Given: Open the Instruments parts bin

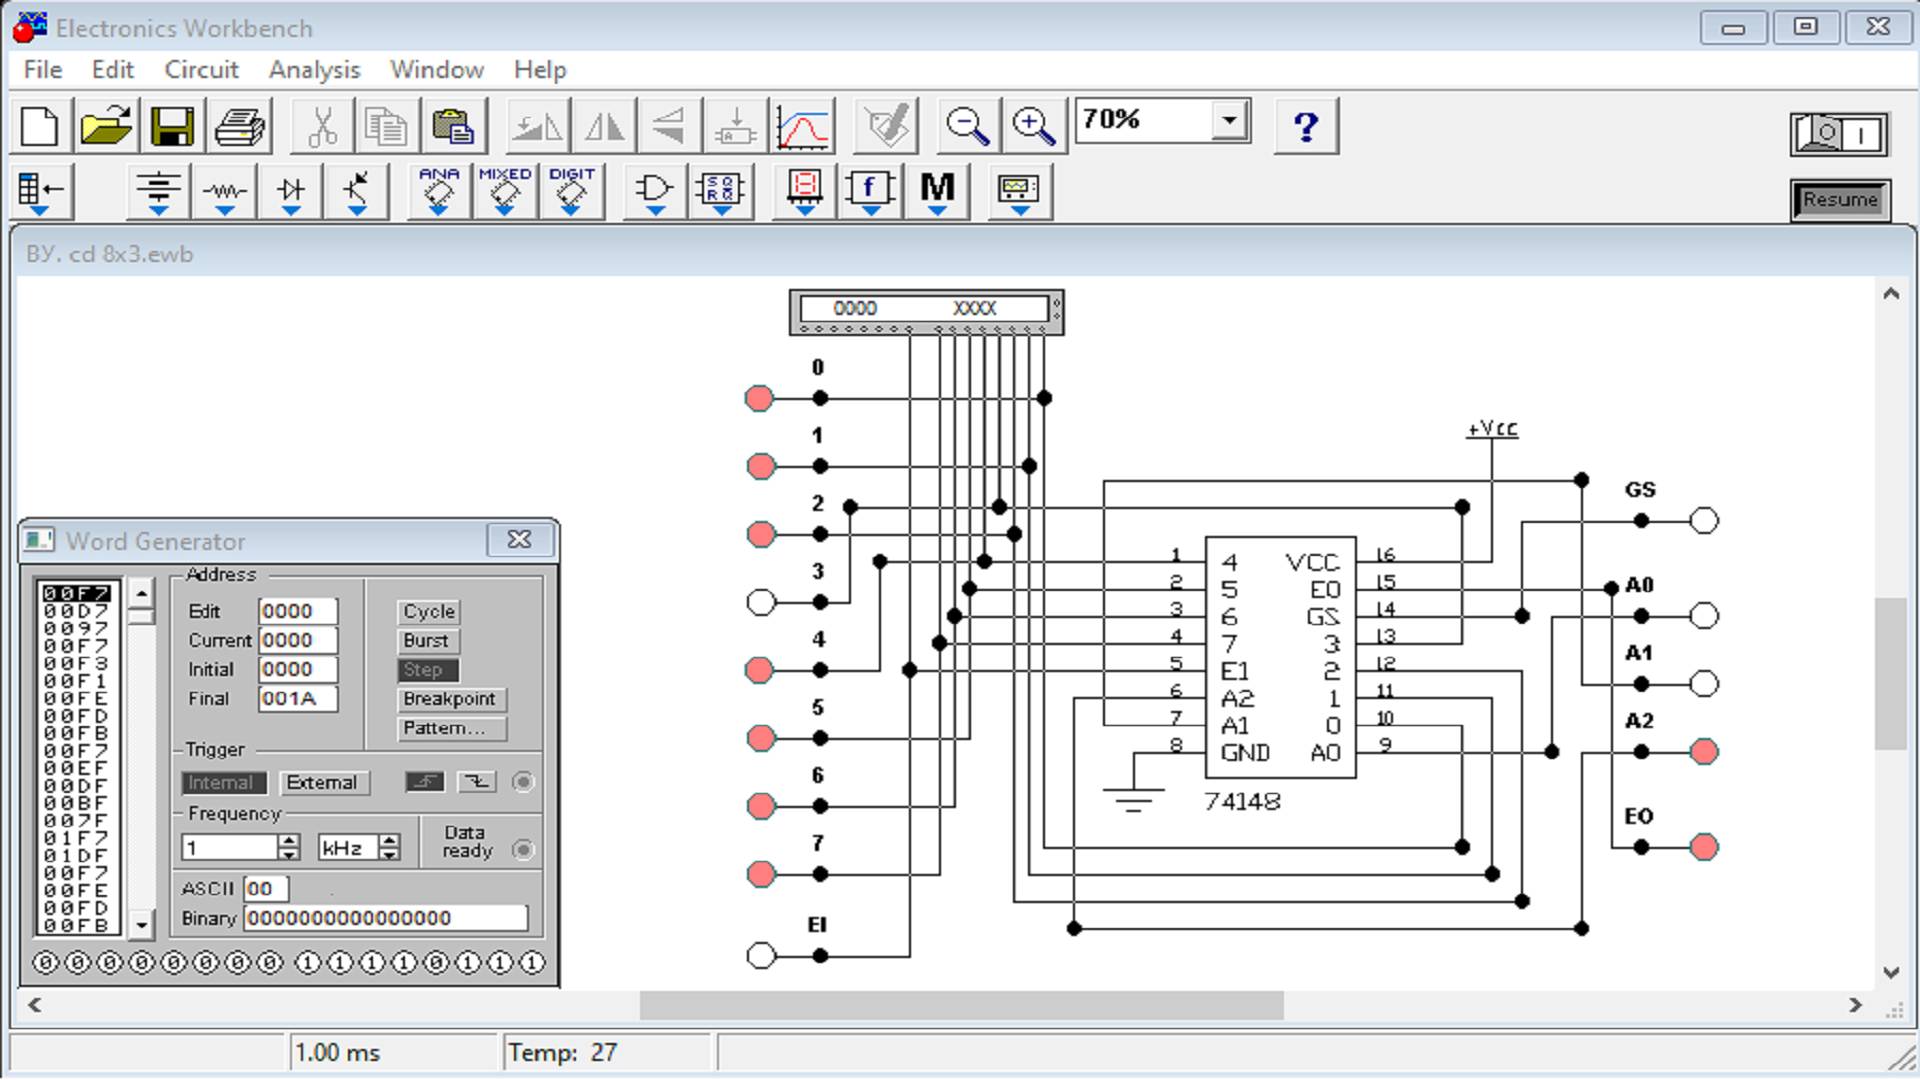Looking at the screenshot, I should click(1018, 190).
